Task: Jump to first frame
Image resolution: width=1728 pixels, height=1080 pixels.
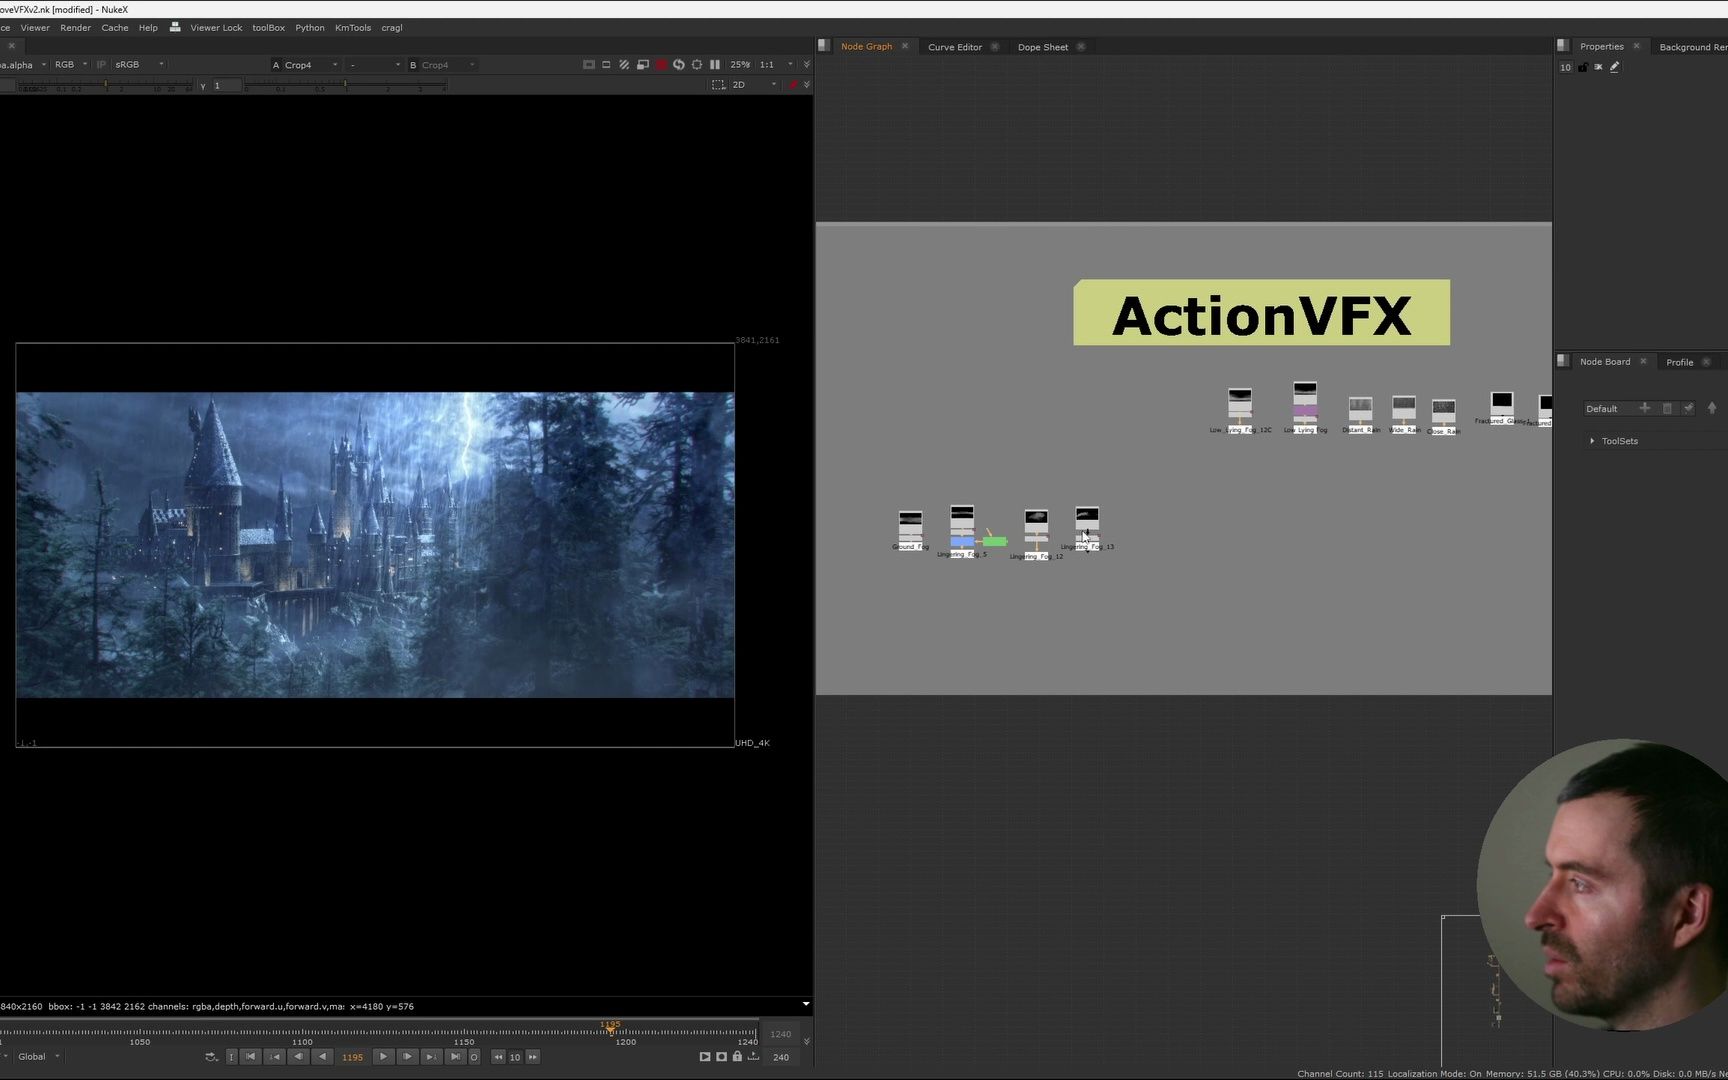Action: pos(251,1057)
